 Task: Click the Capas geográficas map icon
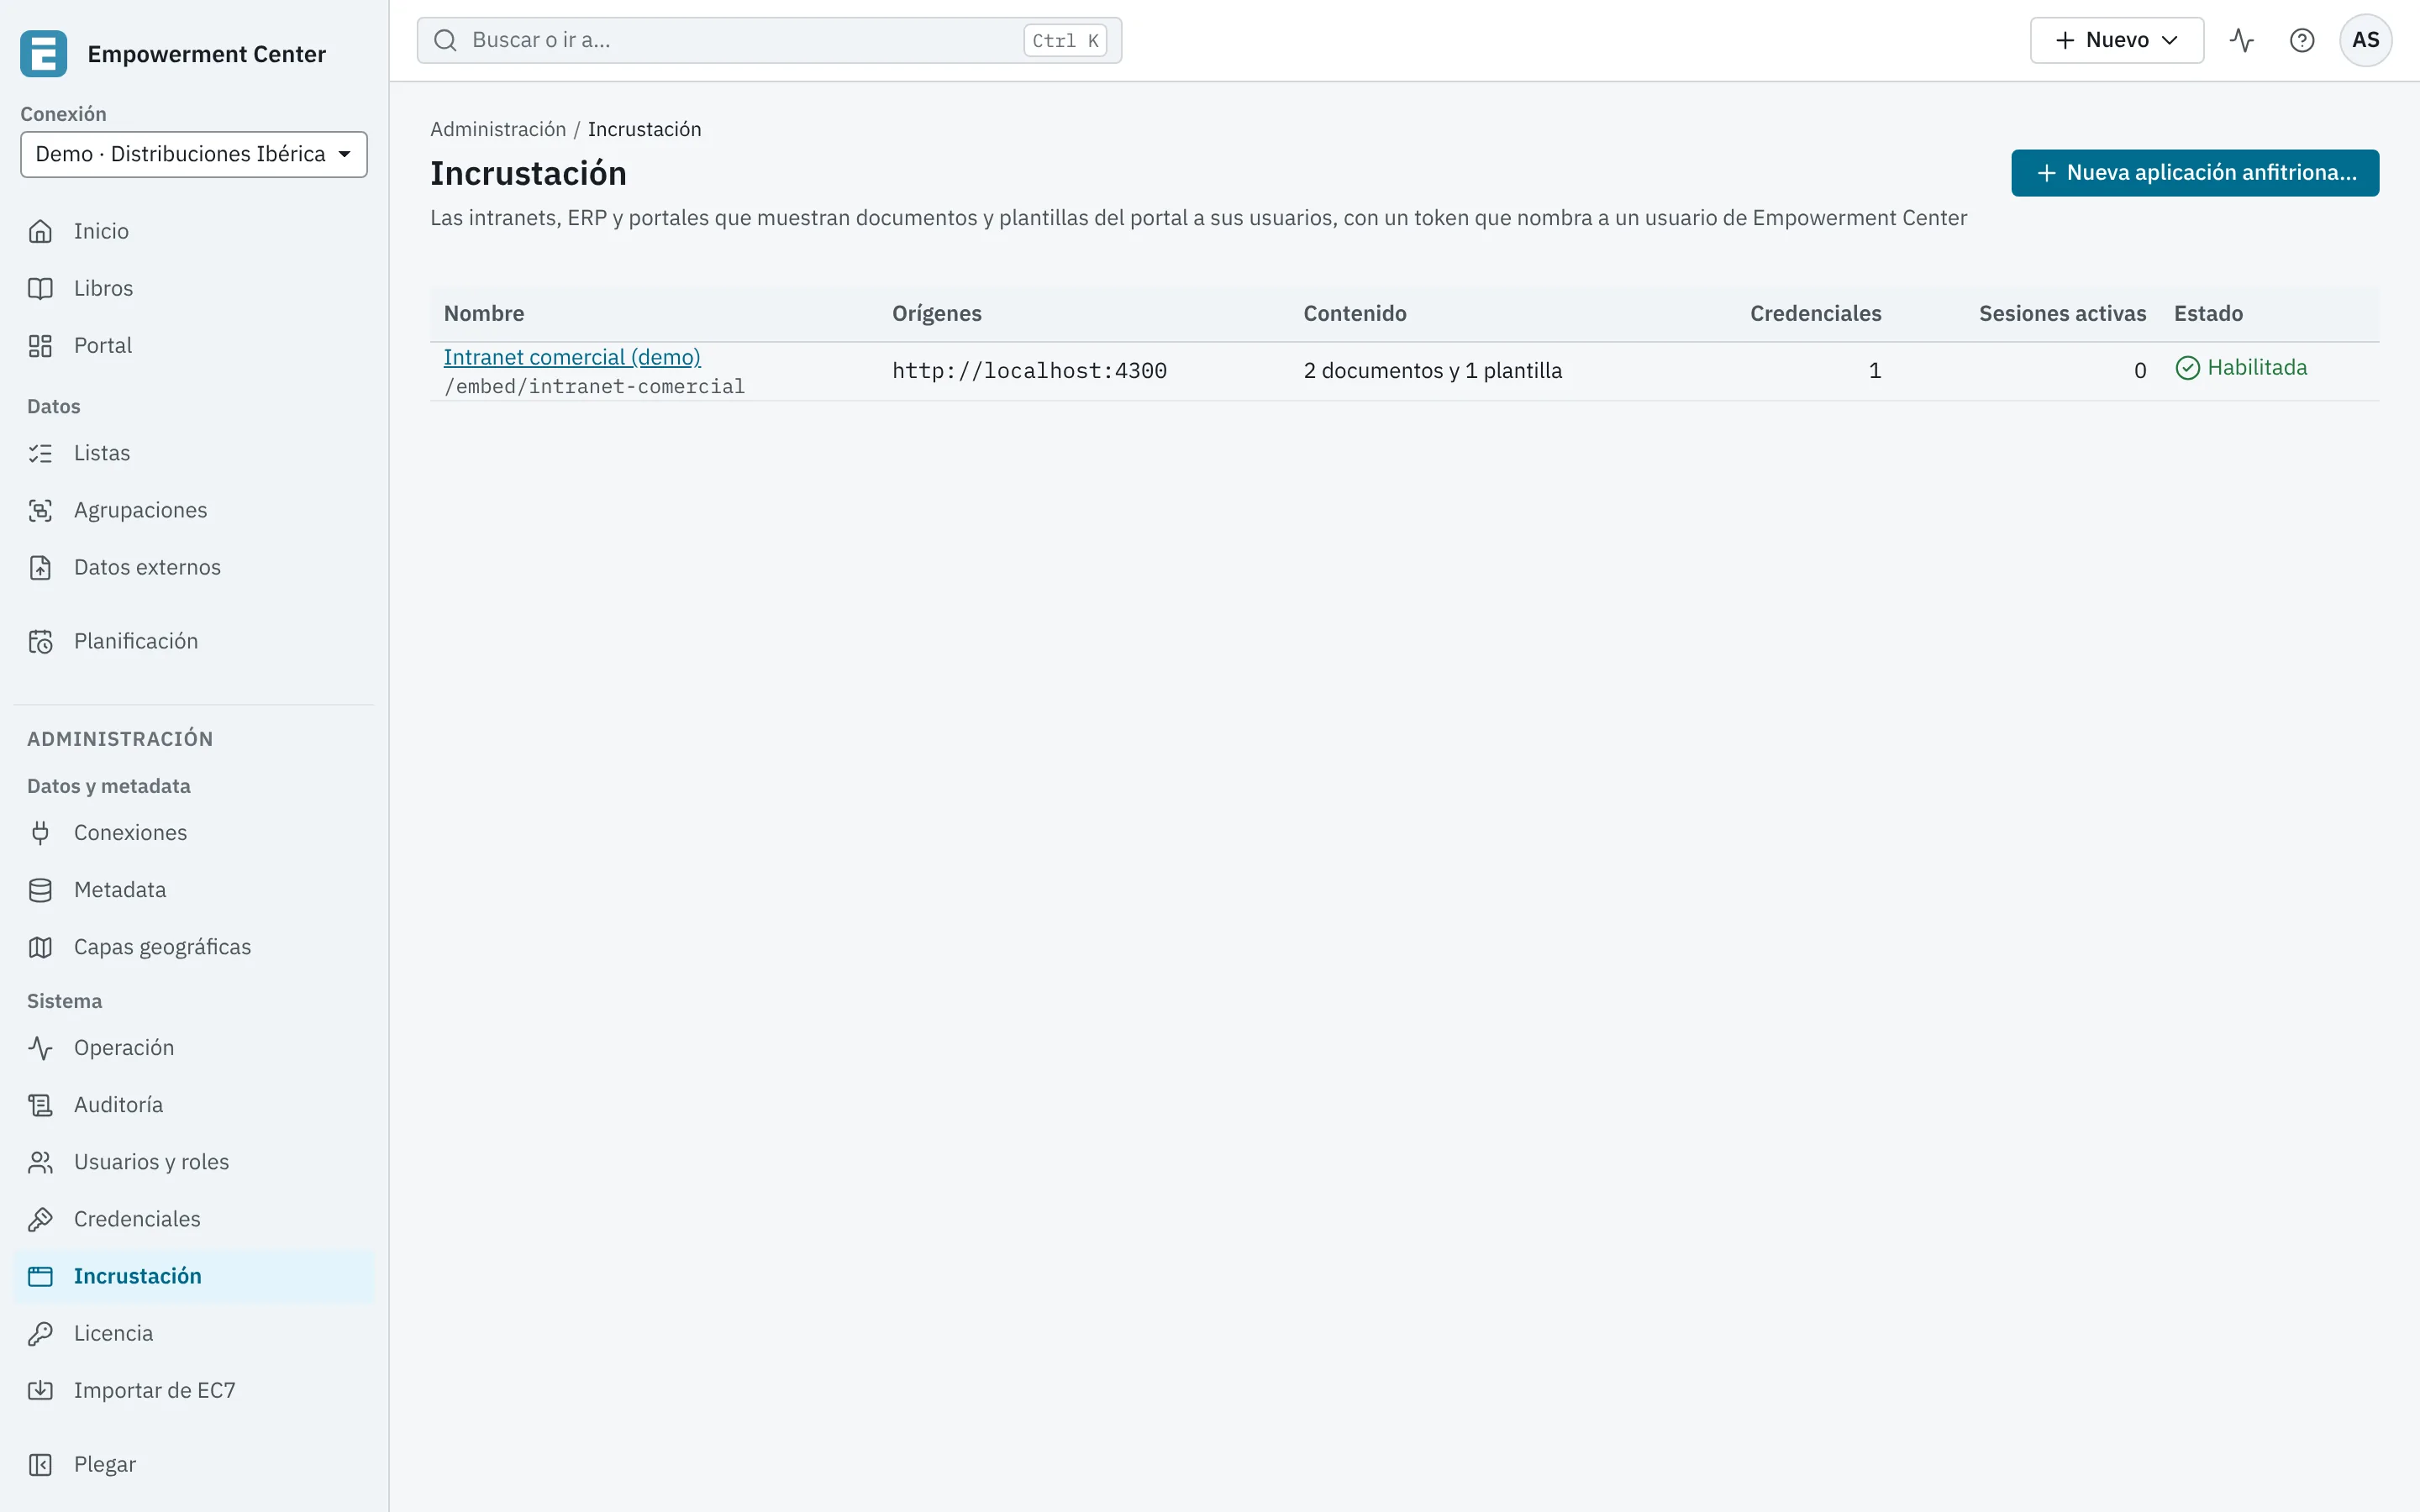(40, 947)
